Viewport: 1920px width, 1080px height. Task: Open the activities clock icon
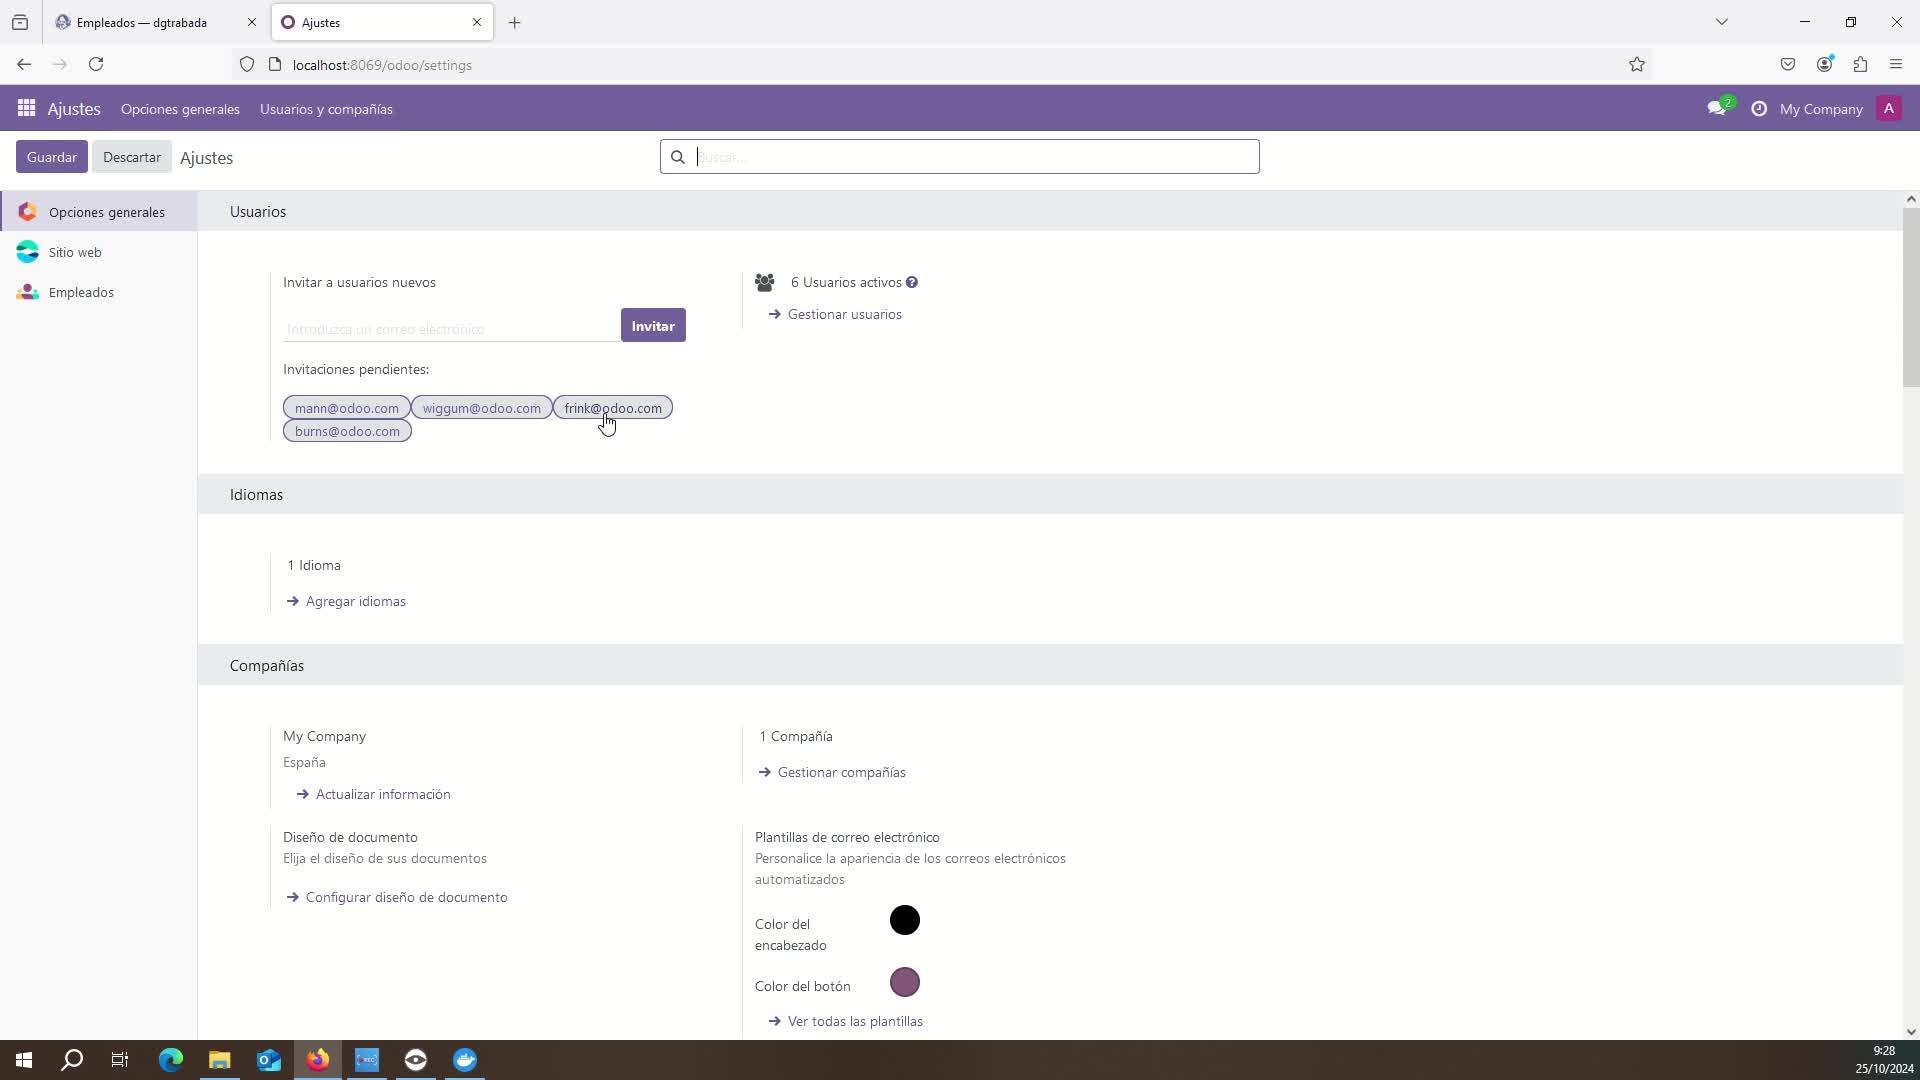pyautogui.click(x=1759, y=109)
